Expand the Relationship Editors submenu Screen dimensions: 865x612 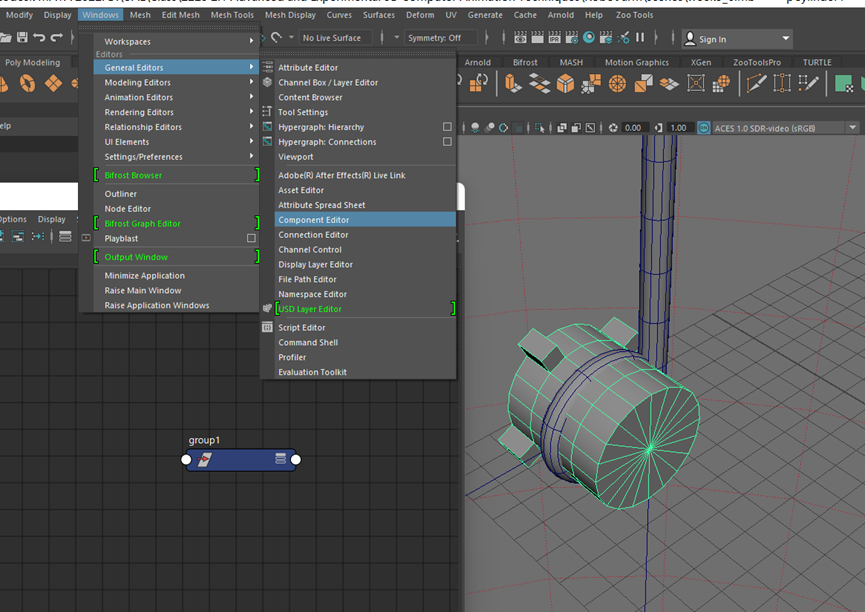click(x=176, y=127)
